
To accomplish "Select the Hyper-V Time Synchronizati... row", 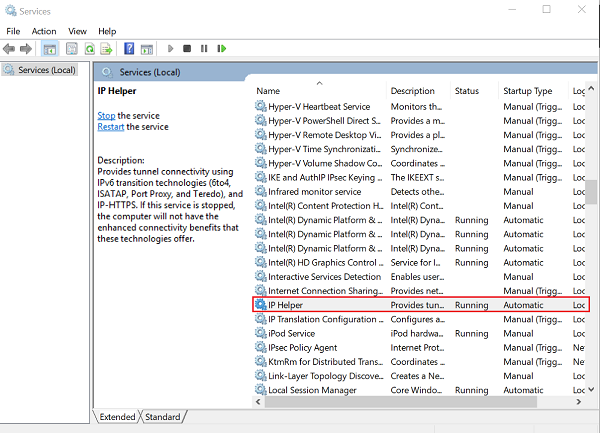I will 419,149.
